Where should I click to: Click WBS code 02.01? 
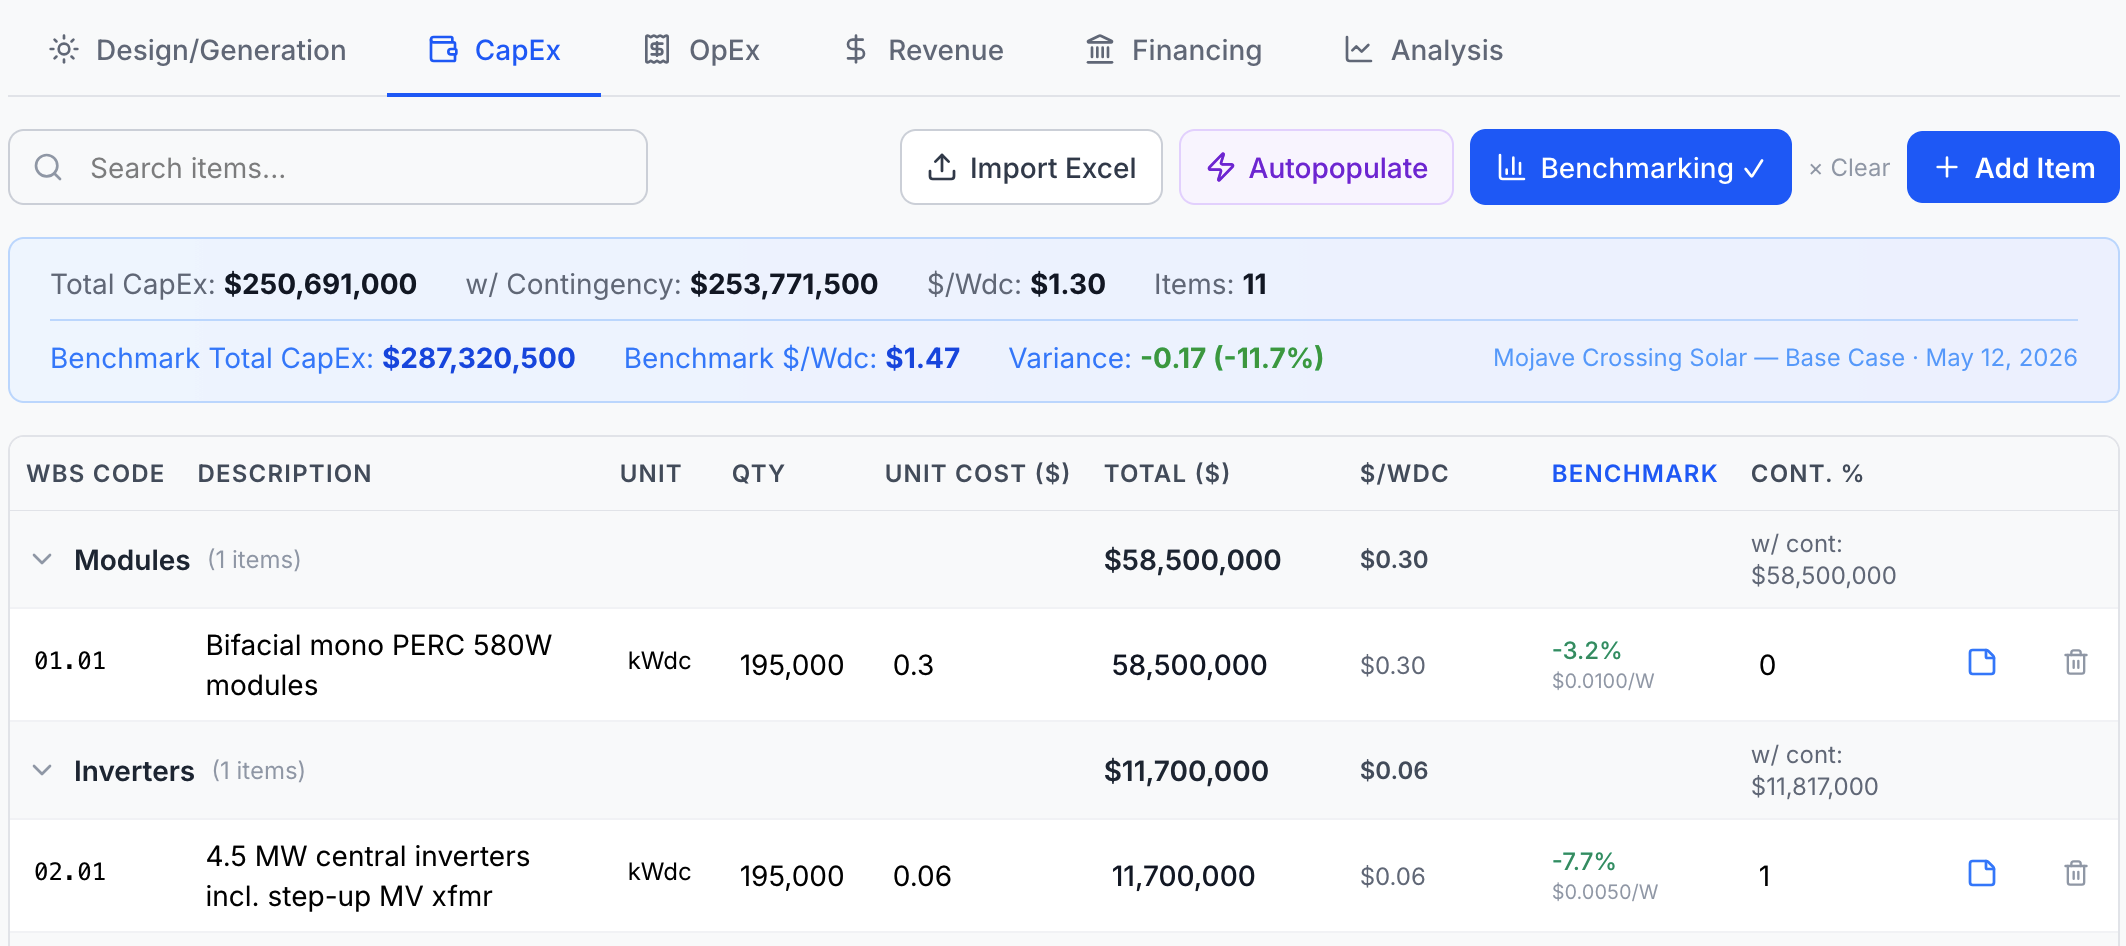pos(70,872)
